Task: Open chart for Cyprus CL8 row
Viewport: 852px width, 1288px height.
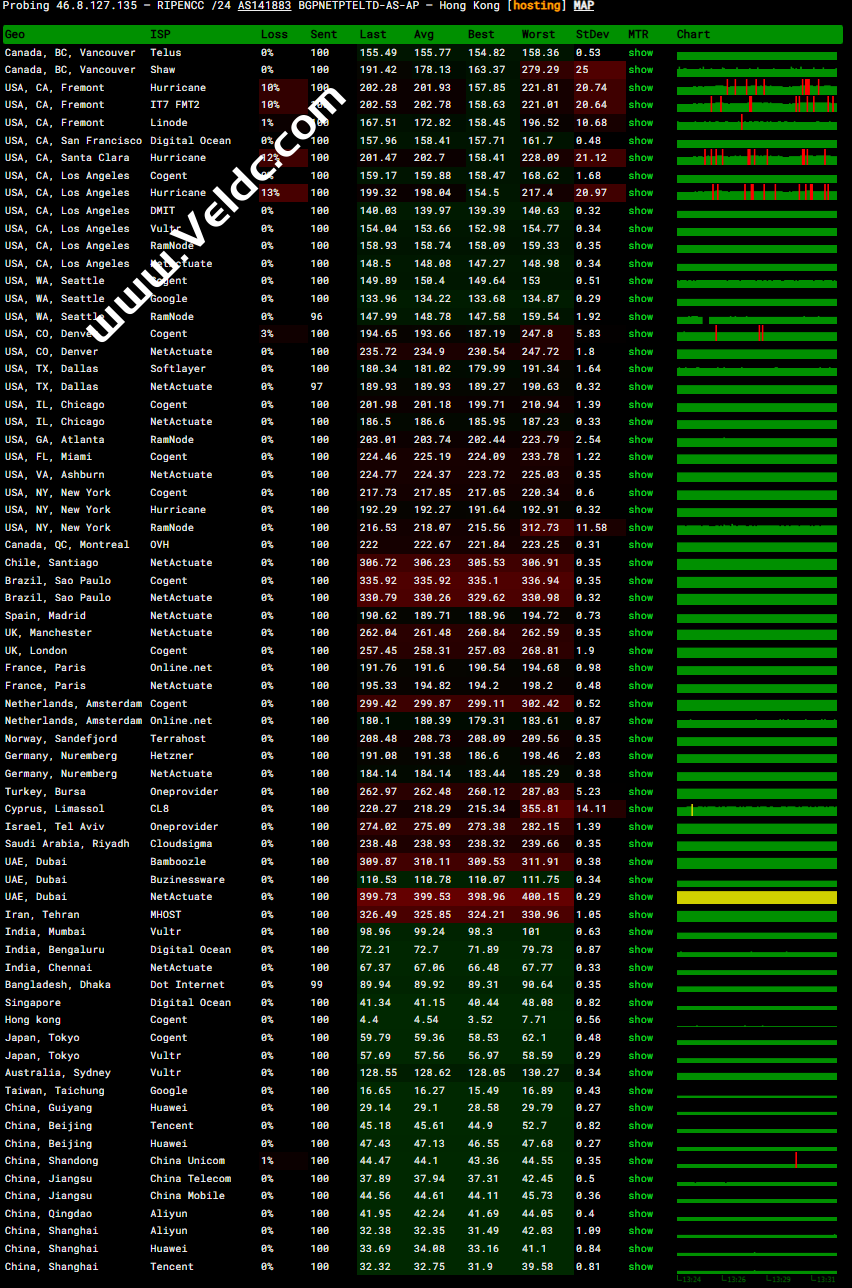Action: click(757, 809)
